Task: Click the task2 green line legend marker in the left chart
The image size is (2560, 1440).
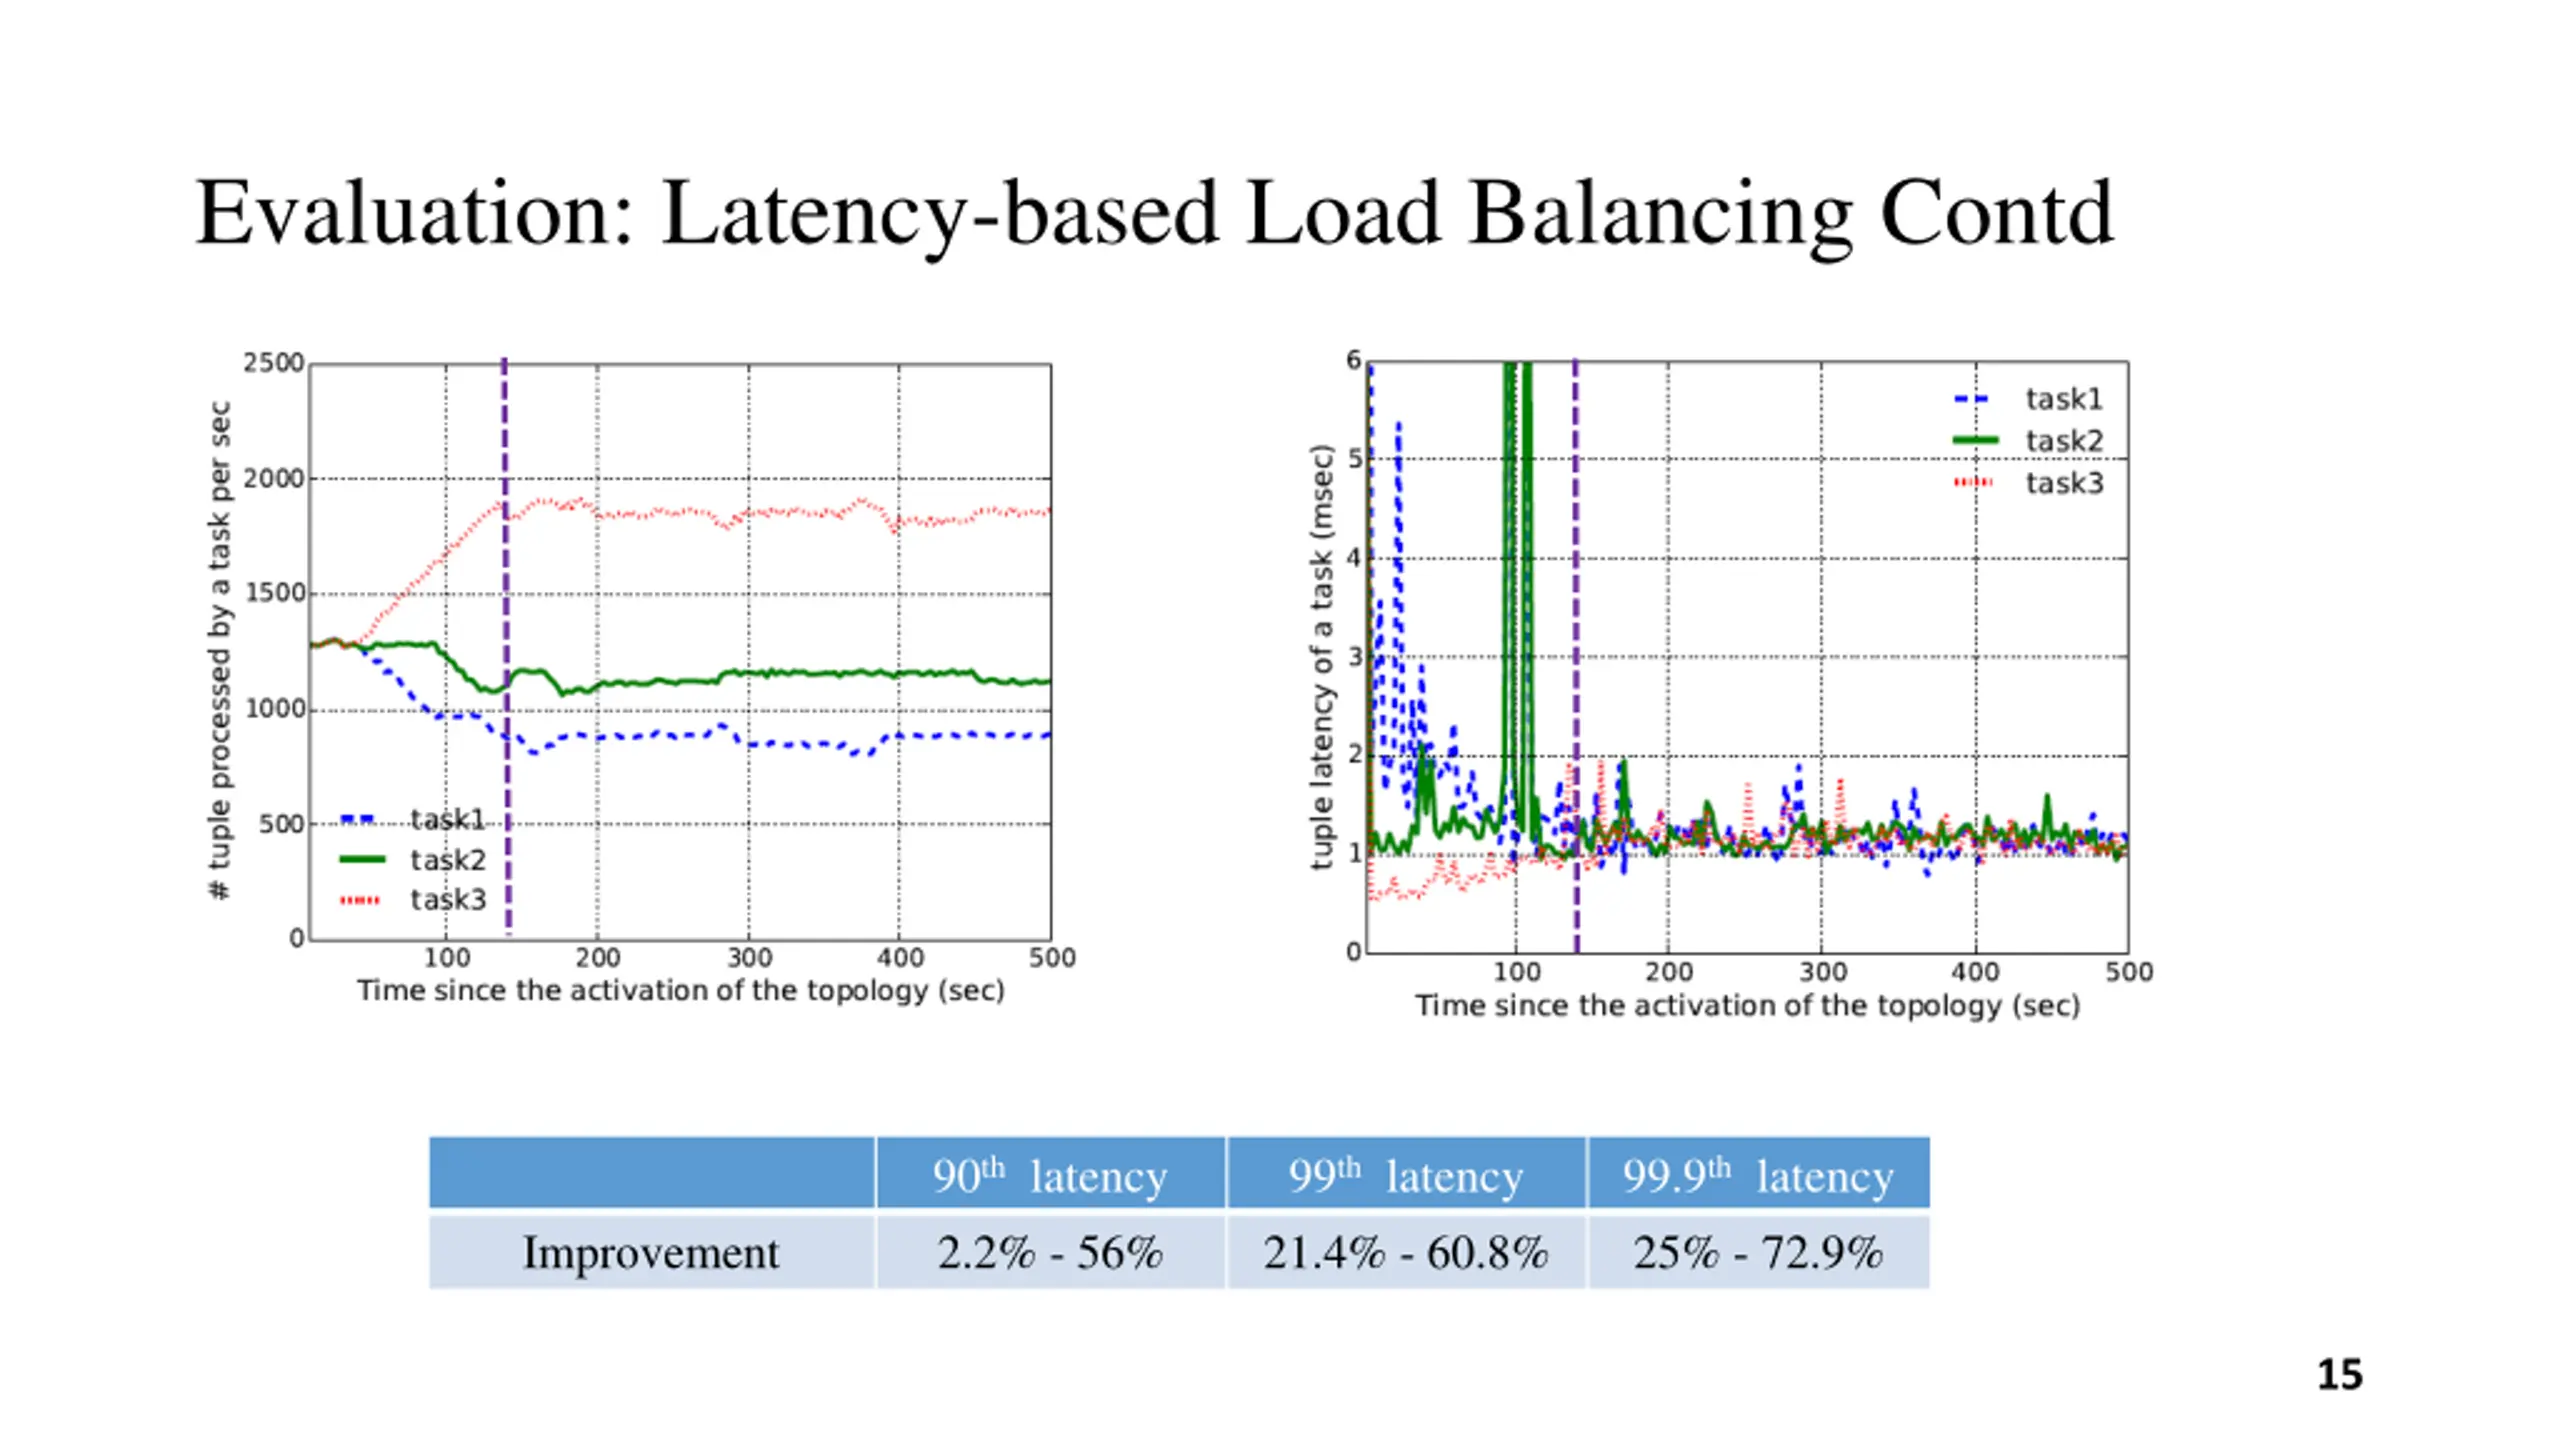Action: 361,859
